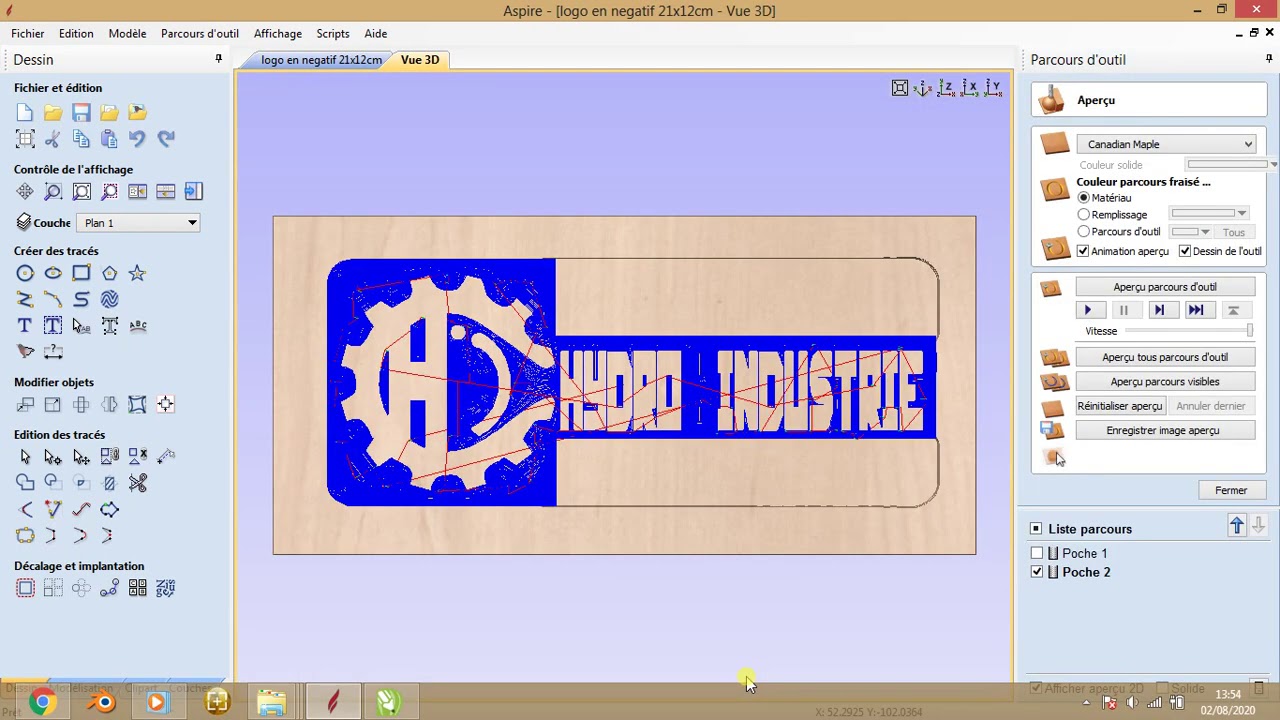This screenshot has width=1280, height=720.
Task: Draw an ellipse with the ellipse tool
Action: [x=53, y=273]
